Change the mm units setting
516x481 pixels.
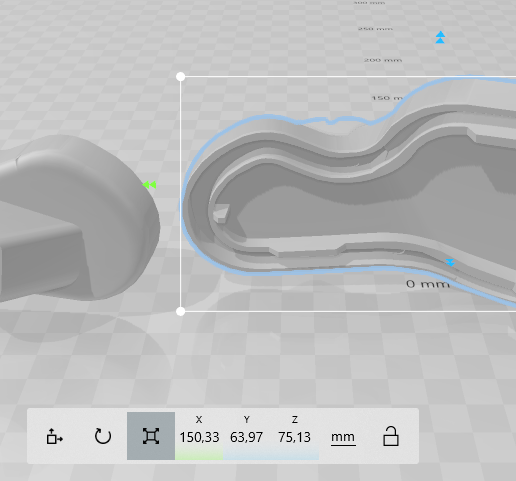click(343, 437)
